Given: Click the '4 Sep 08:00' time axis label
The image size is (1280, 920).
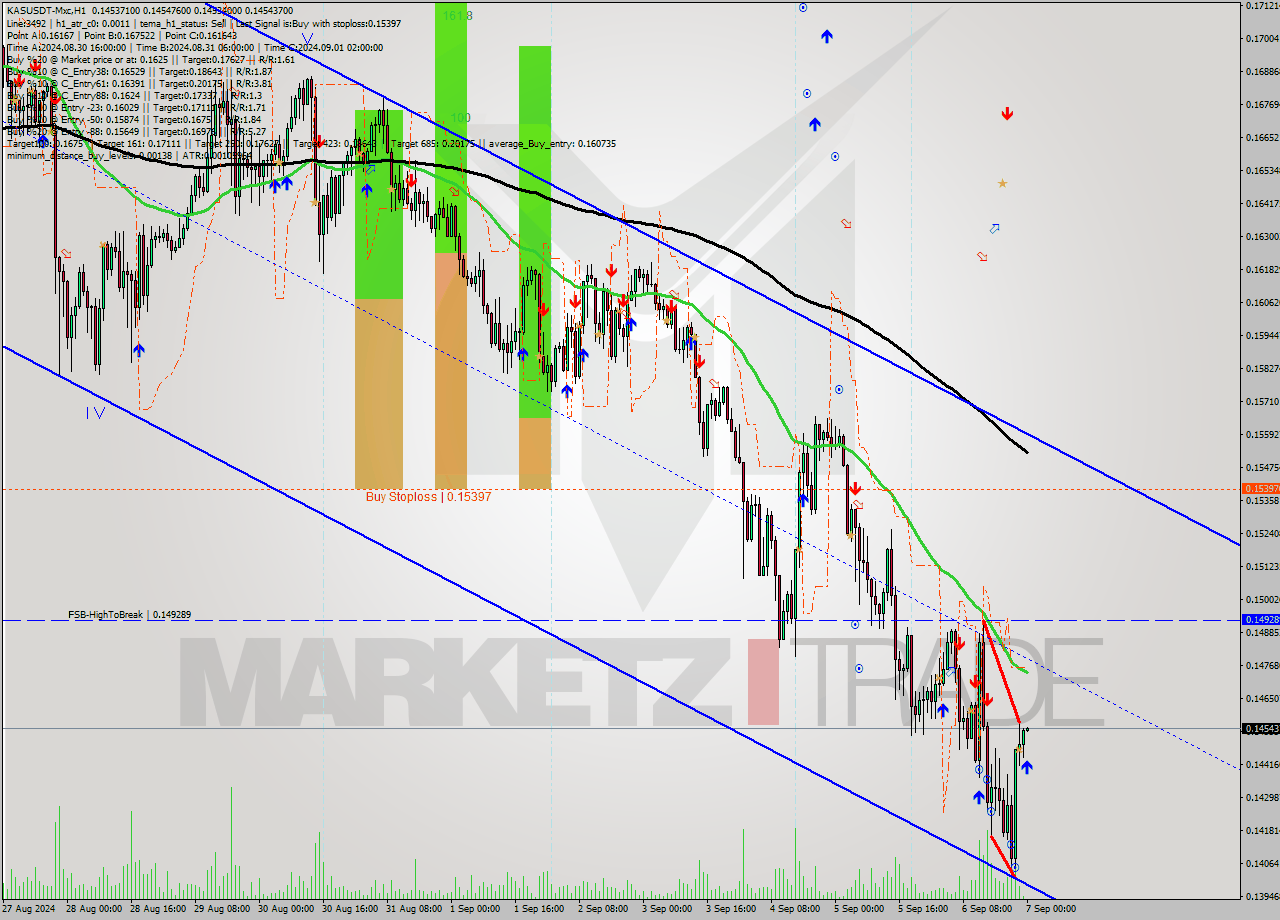Looking at the screenshot, I should pos(796,909).
